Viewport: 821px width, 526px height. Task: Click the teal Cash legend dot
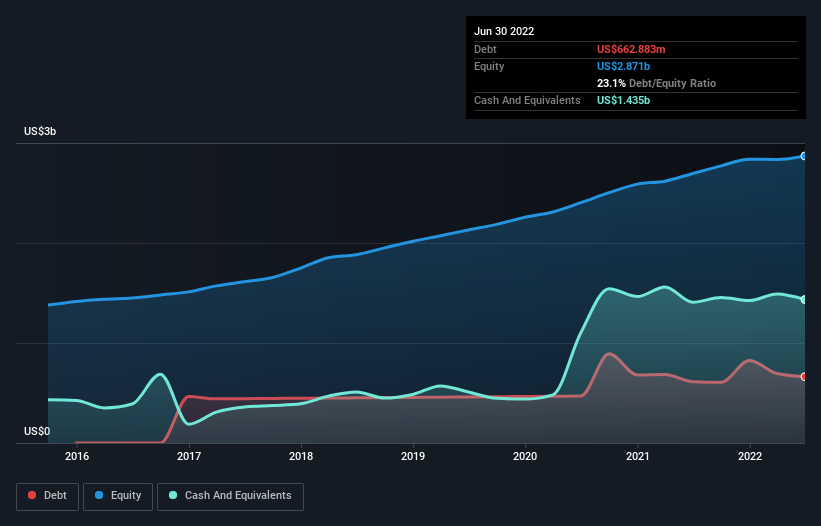173,495
